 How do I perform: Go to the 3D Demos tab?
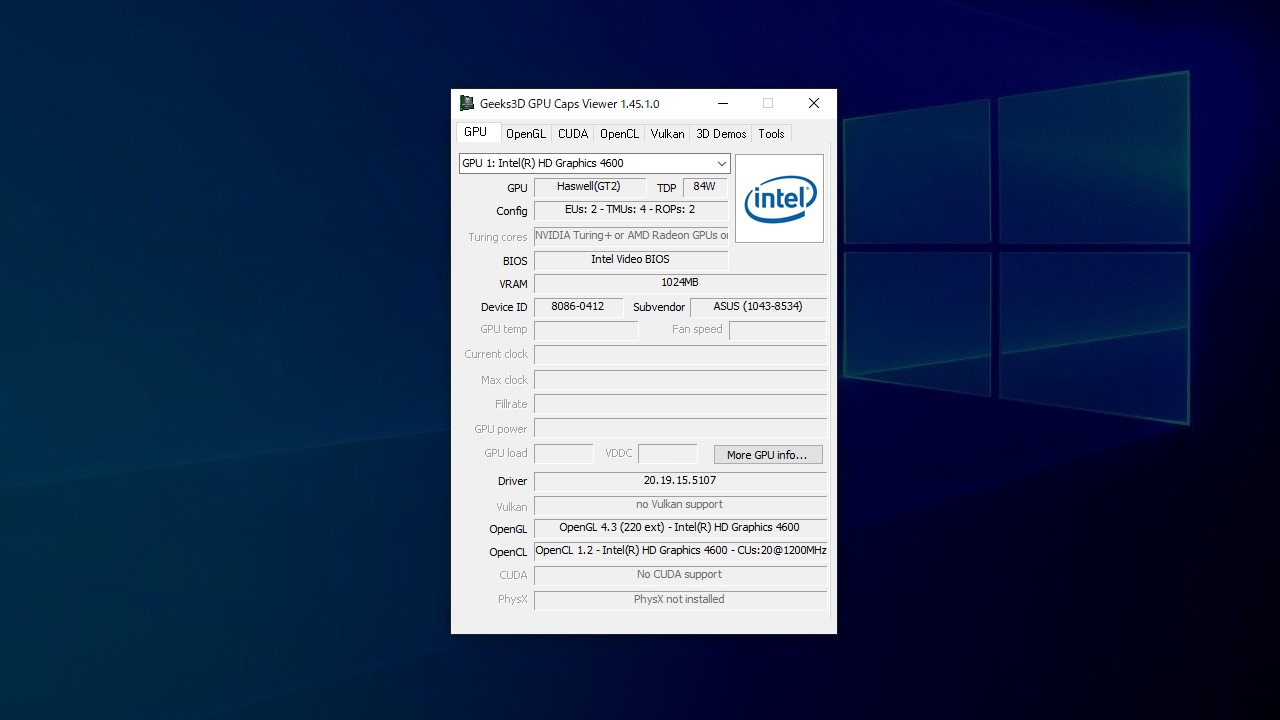[721, 134]
